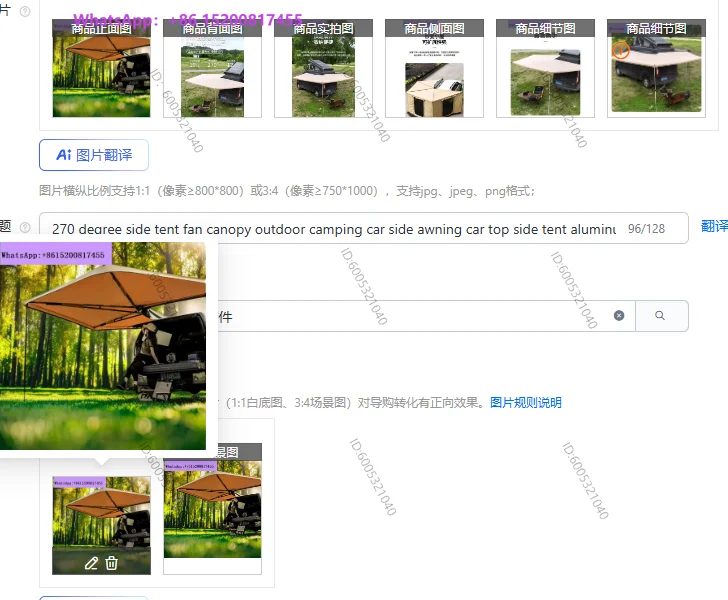The width and height of the screenshot is (728, 600).
Task: Open the 商品正面图 product thumbnail
Action: pyautogui.click(x=101, y=68)
